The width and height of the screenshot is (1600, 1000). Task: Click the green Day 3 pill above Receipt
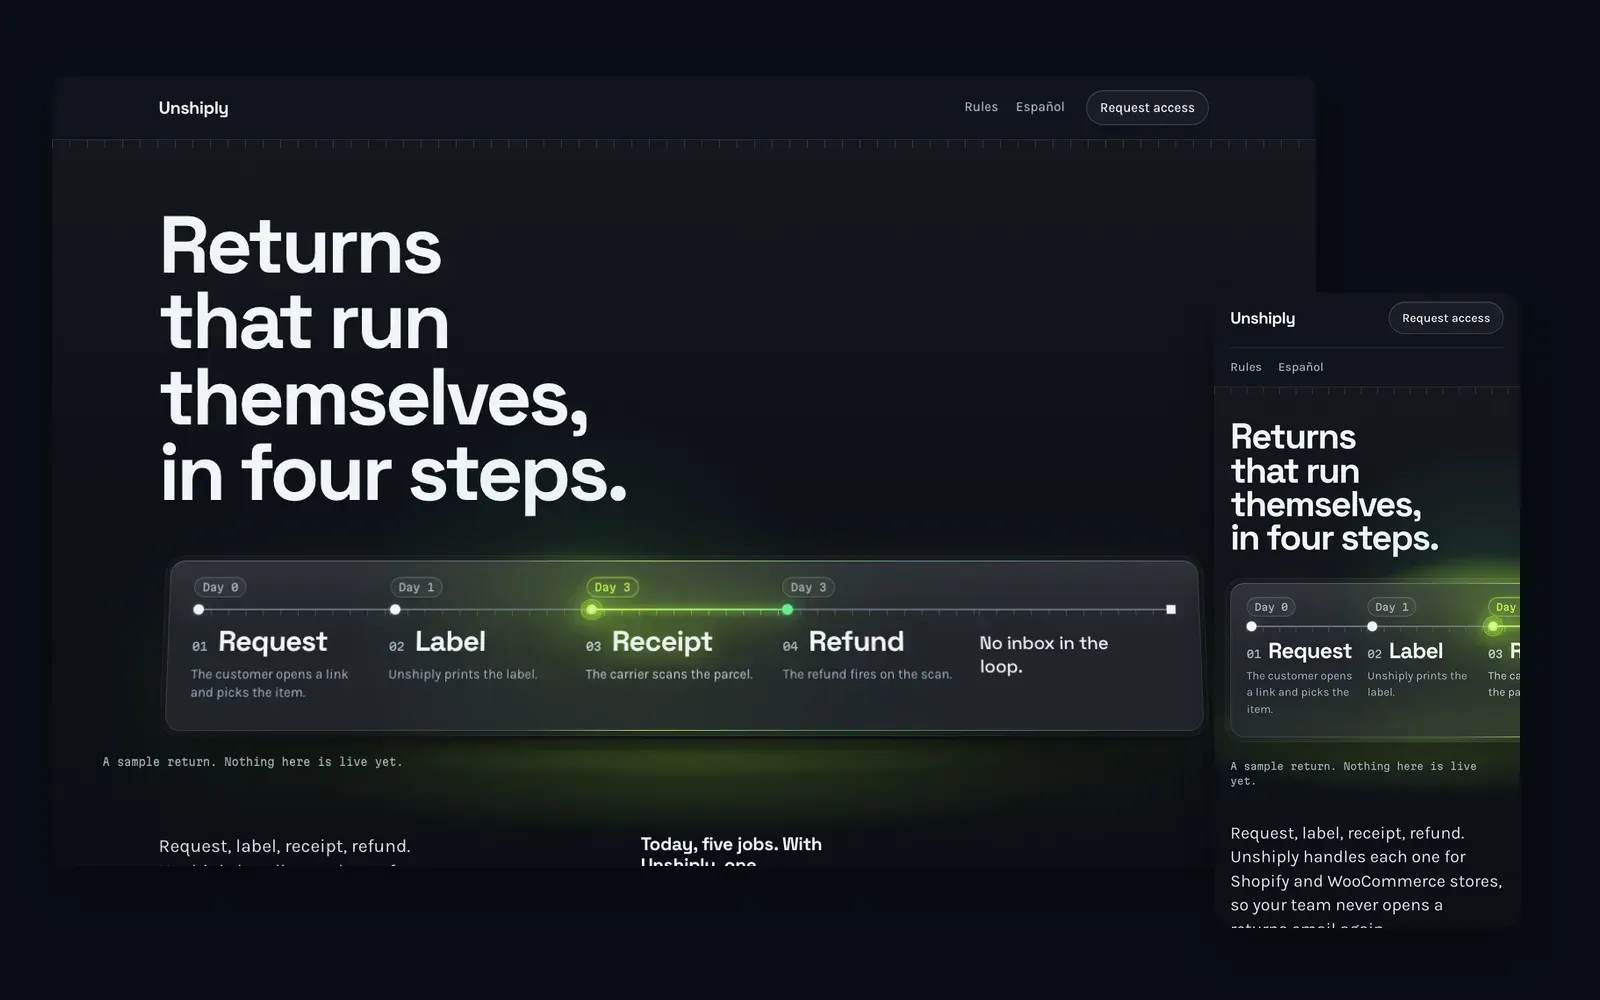click(612, 587)
